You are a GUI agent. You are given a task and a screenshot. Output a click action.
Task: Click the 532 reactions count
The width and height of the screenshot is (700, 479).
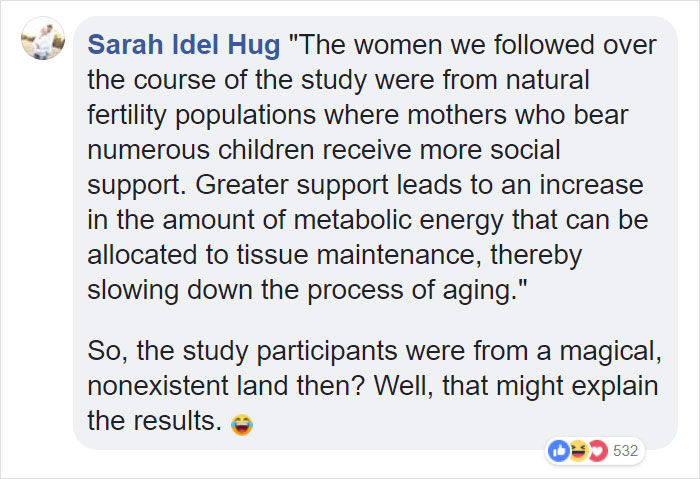coord(625,450)
